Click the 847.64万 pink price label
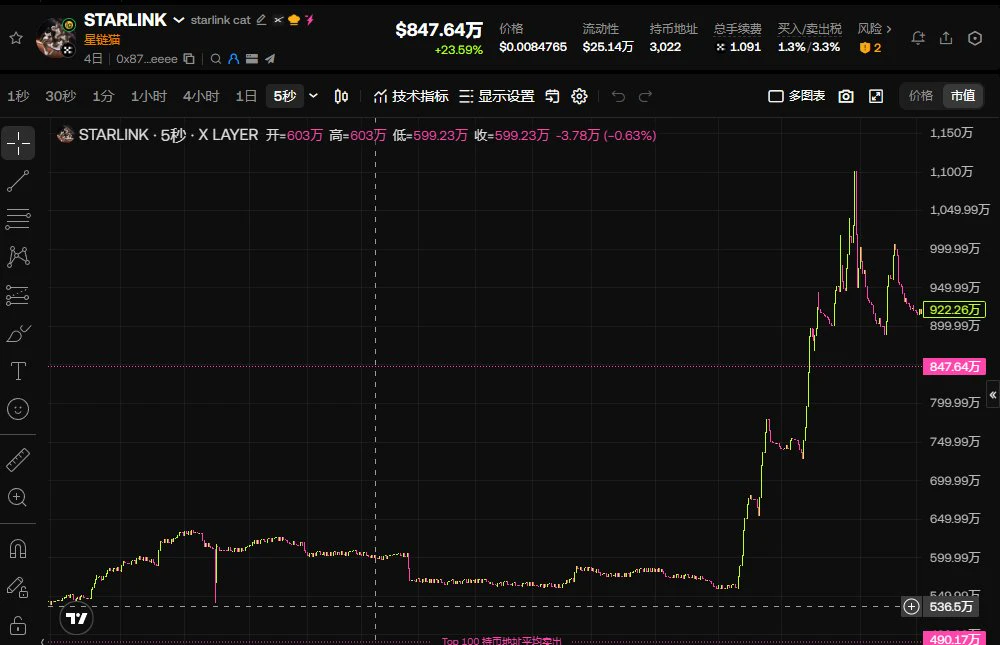Viewport: 1000px width, 645px height. [x=954, y=366]
